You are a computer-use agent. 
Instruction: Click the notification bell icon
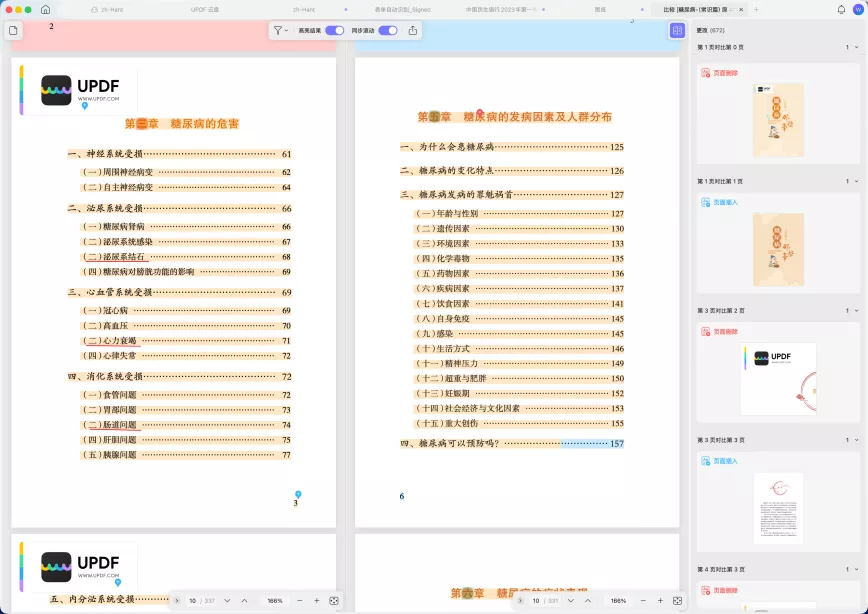click(x=841, y=8)
